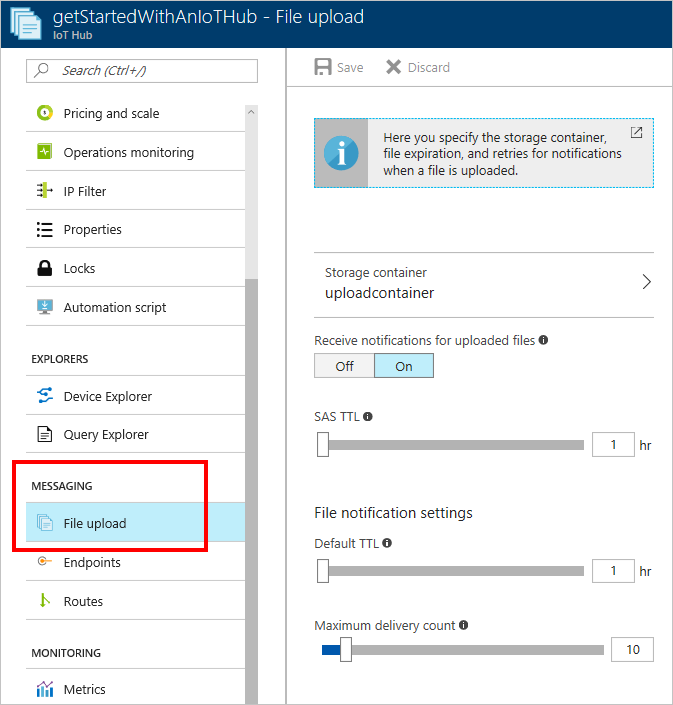Click the Default TTL hours input box
Image resolution: width=673 pixels, height=705 pixels.
click(x=613, y=571)
